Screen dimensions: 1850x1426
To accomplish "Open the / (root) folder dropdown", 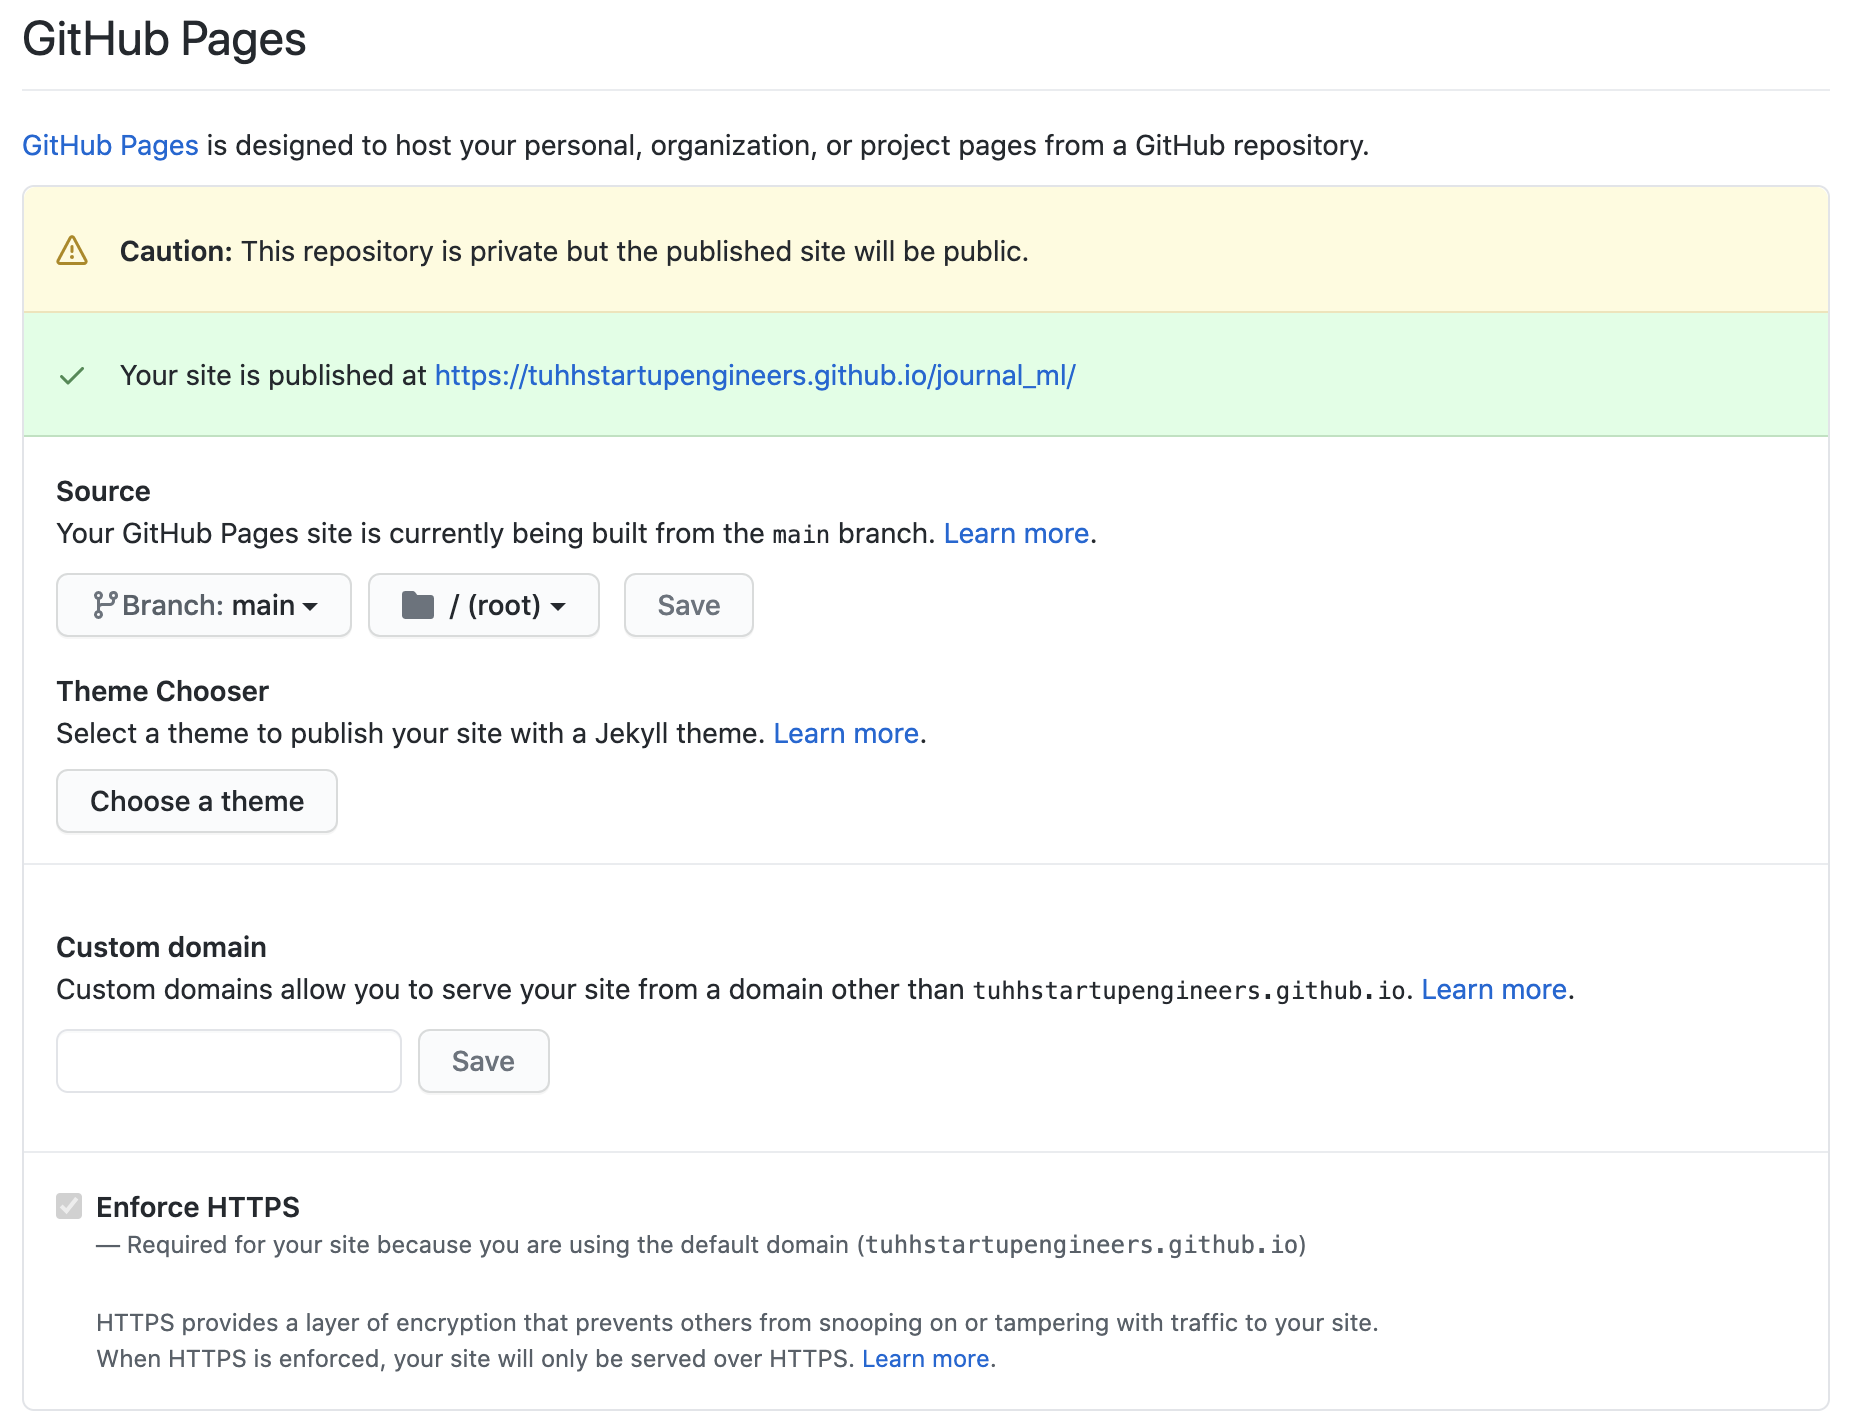I will coord(484,605).
